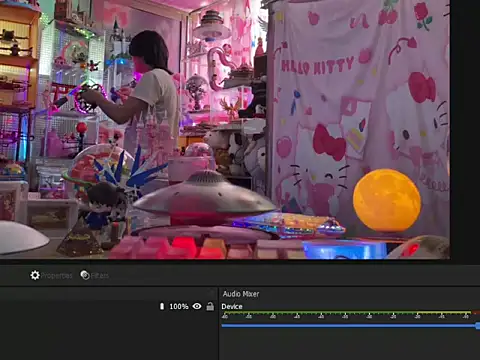Image resolution: width=480 pixels, height=360 pixels.
Task: Click black empty area right of preview
Action: click(465, 130)
